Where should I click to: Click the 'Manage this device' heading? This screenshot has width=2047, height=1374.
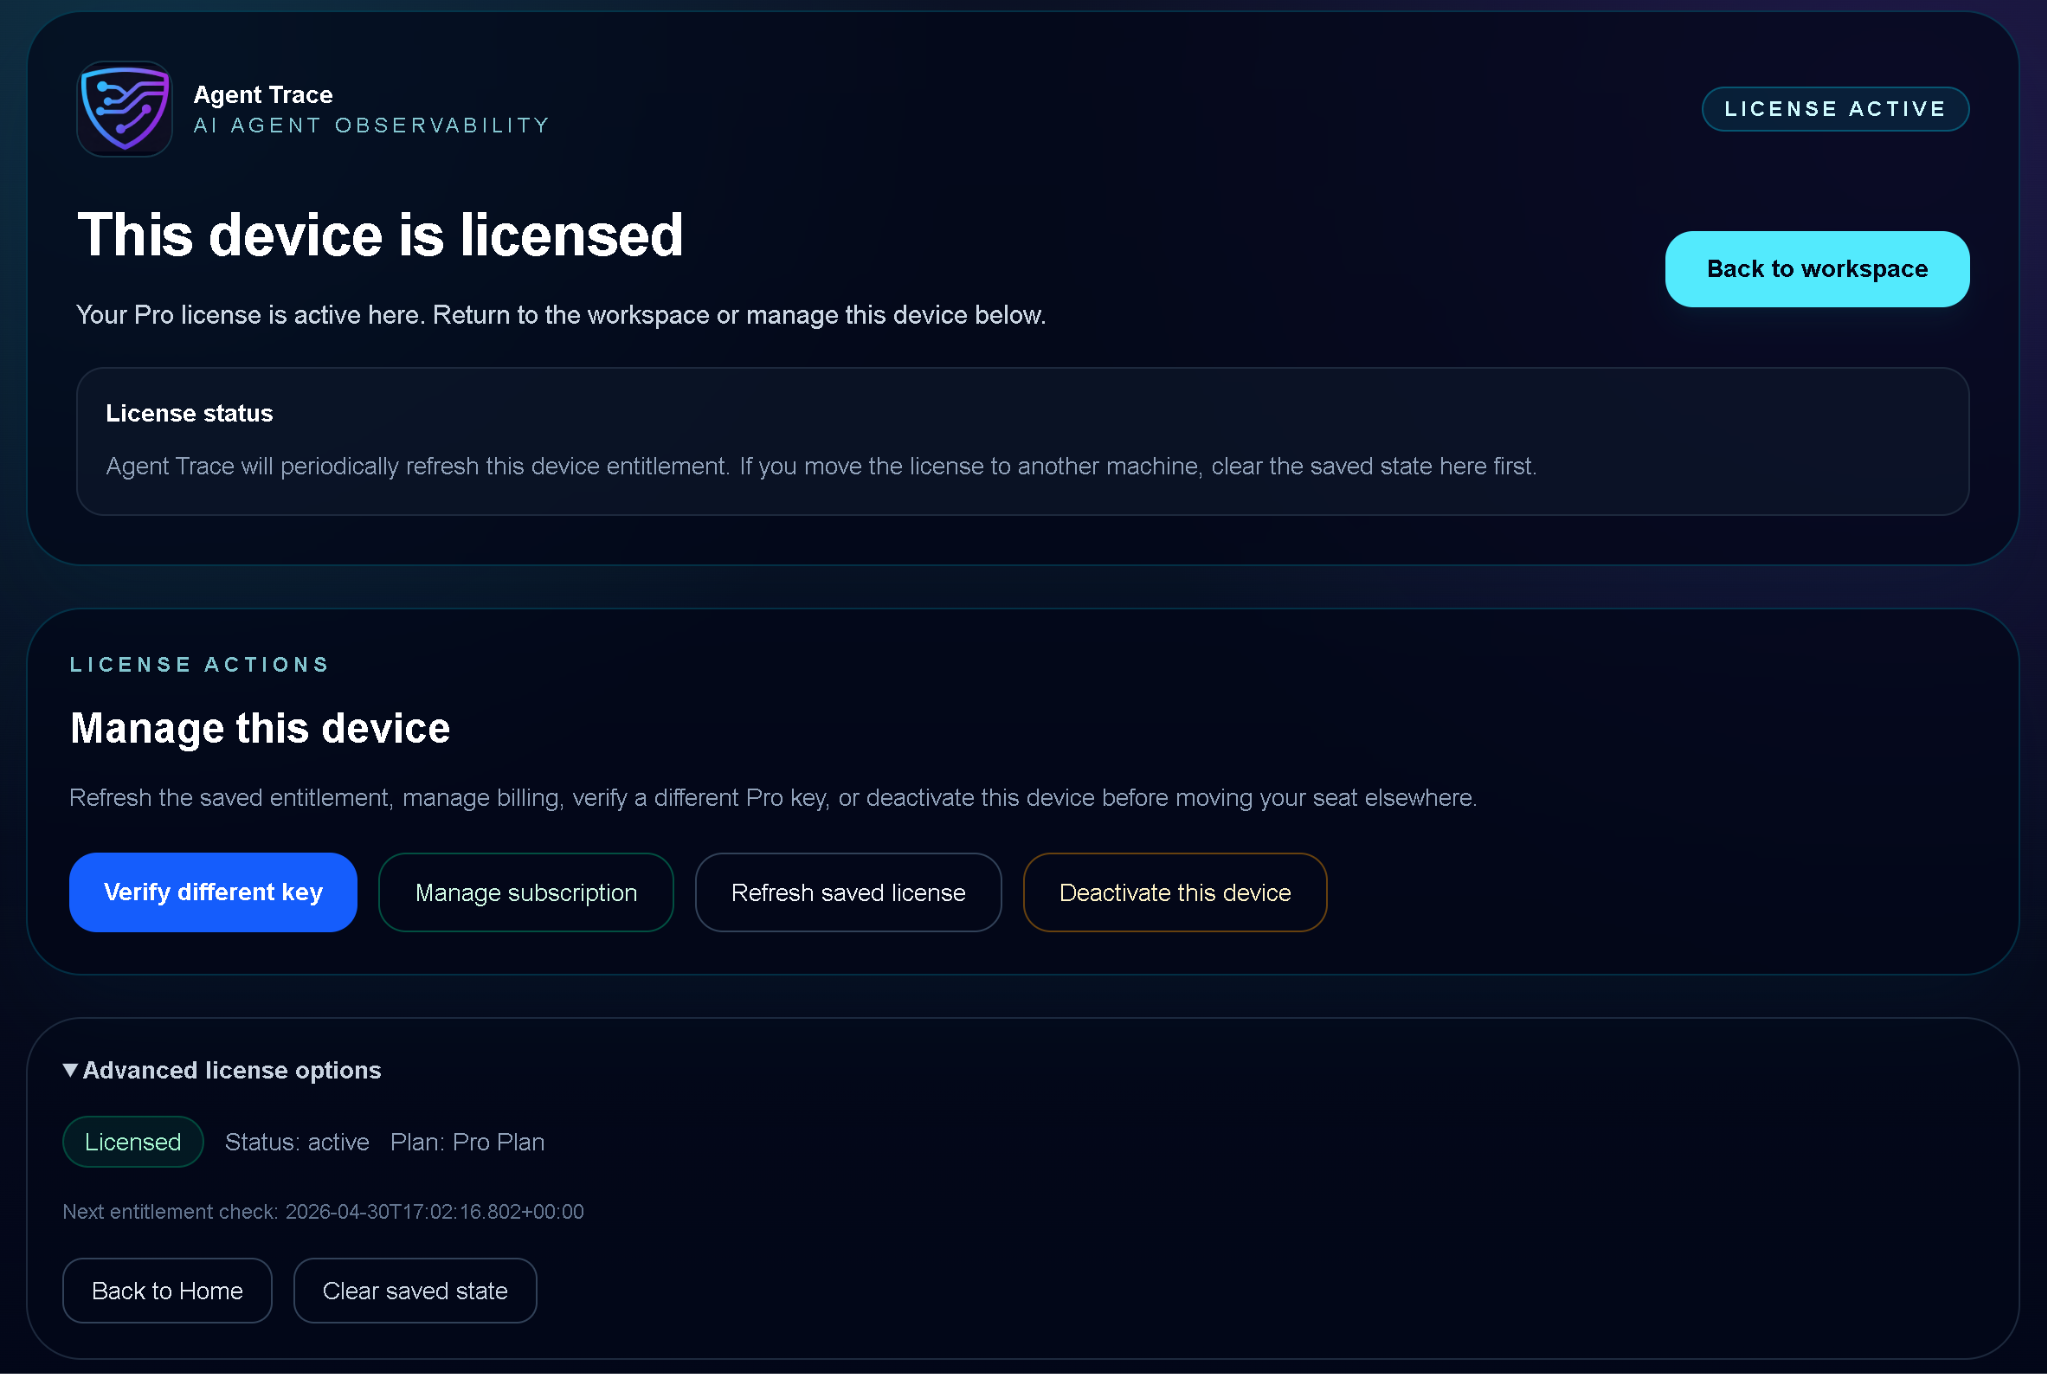[260, 728]
